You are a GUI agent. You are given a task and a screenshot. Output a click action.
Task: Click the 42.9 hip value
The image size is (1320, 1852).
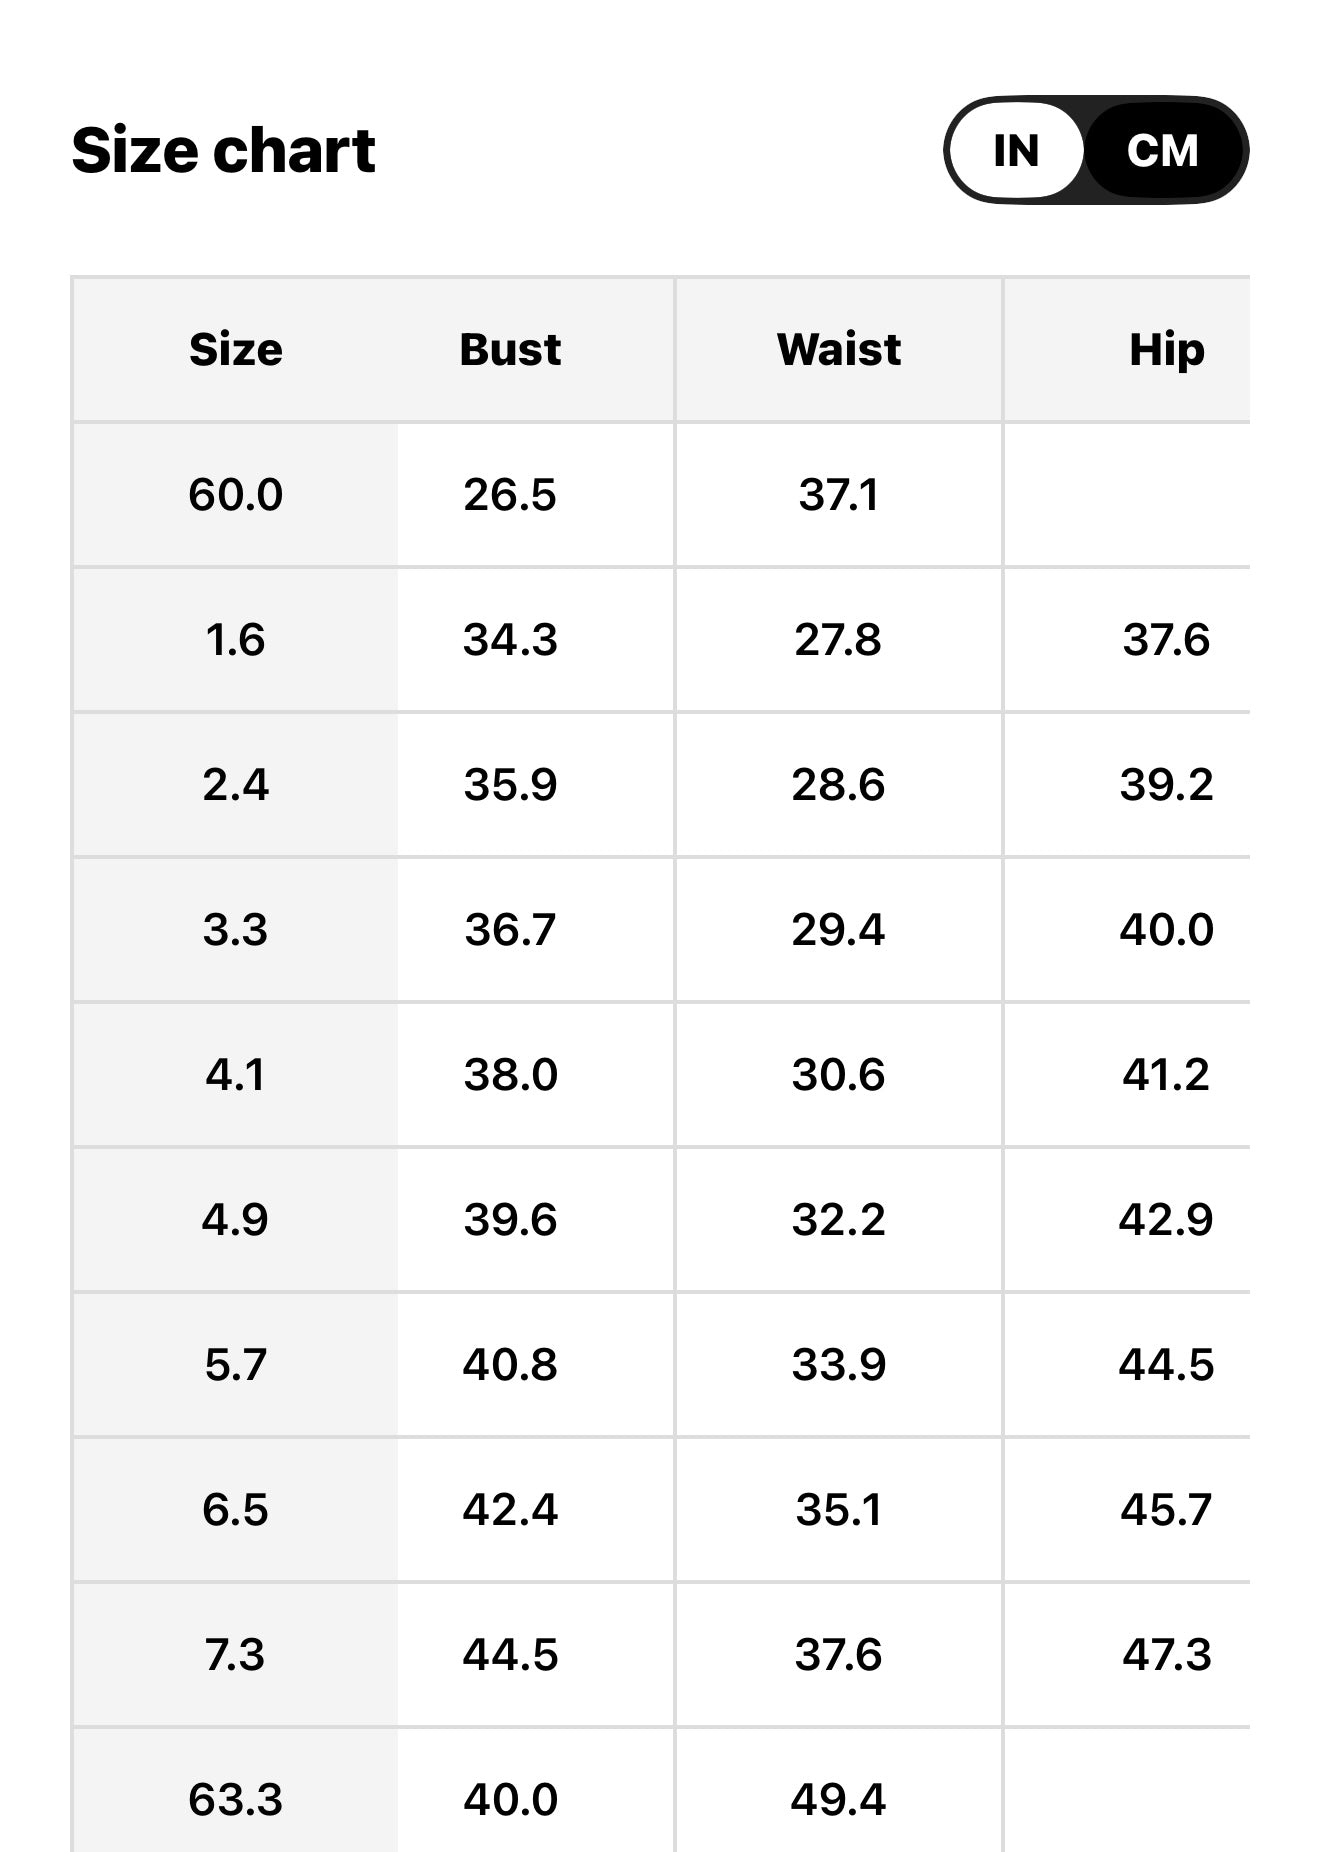coord(1166,1220)
